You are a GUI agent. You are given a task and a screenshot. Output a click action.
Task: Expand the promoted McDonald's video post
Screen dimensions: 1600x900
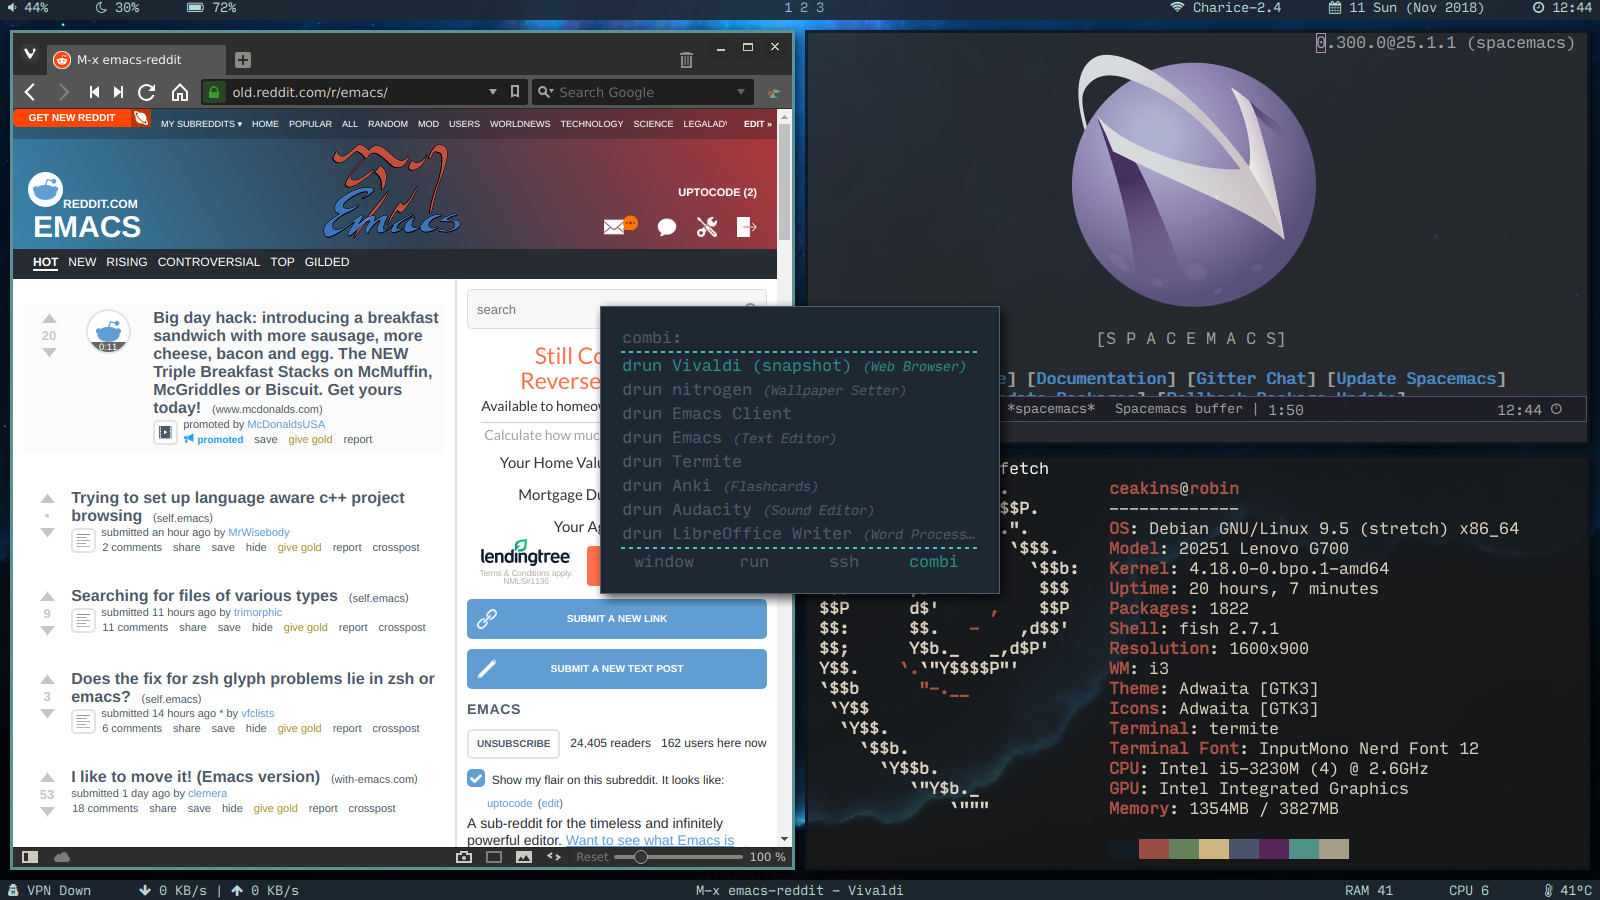(165, 432)
